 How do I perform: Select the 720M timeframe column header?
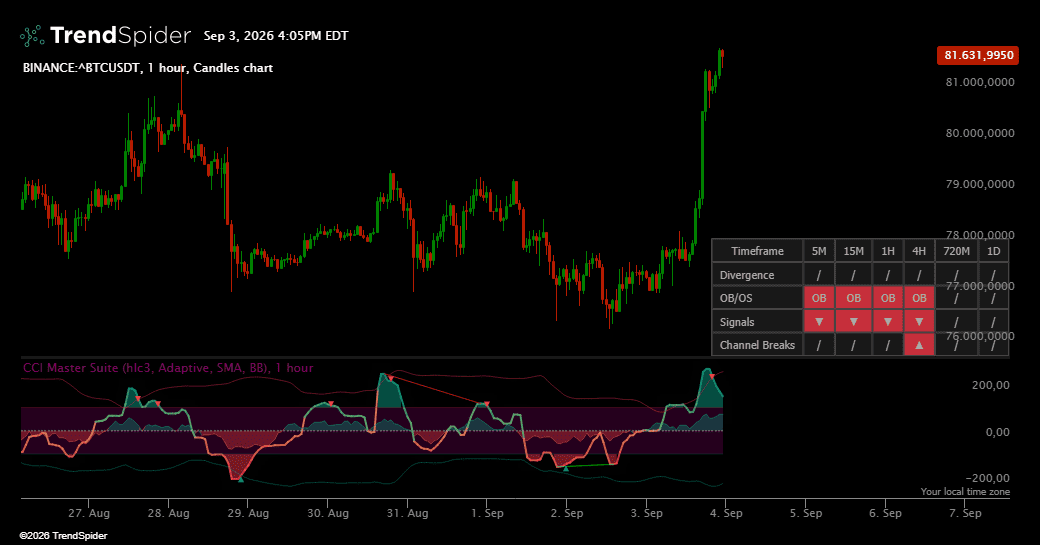point(956,251)
